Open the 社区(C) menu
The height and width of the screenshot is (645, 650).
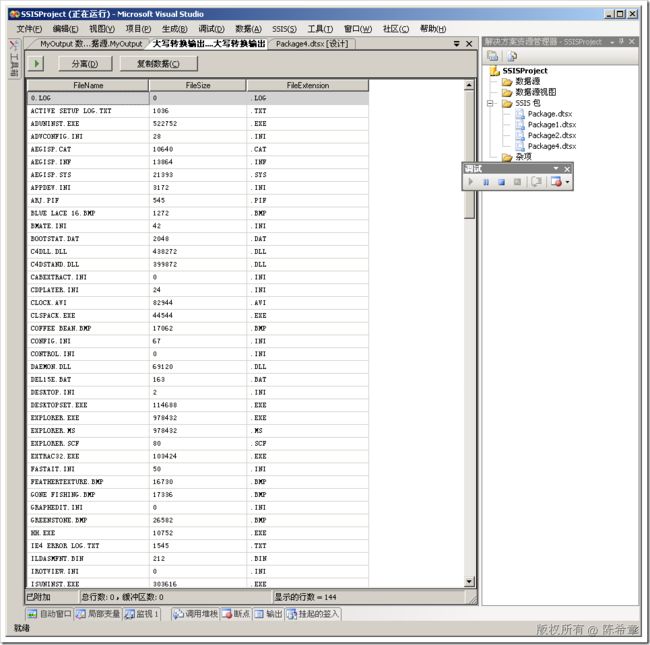click(x=395, y=29)
